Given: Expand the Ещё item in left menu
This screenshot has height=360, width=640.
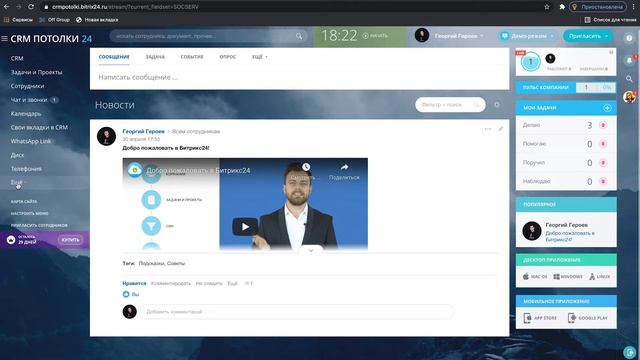Looking at the screenshot, I should tap(18, 182).
